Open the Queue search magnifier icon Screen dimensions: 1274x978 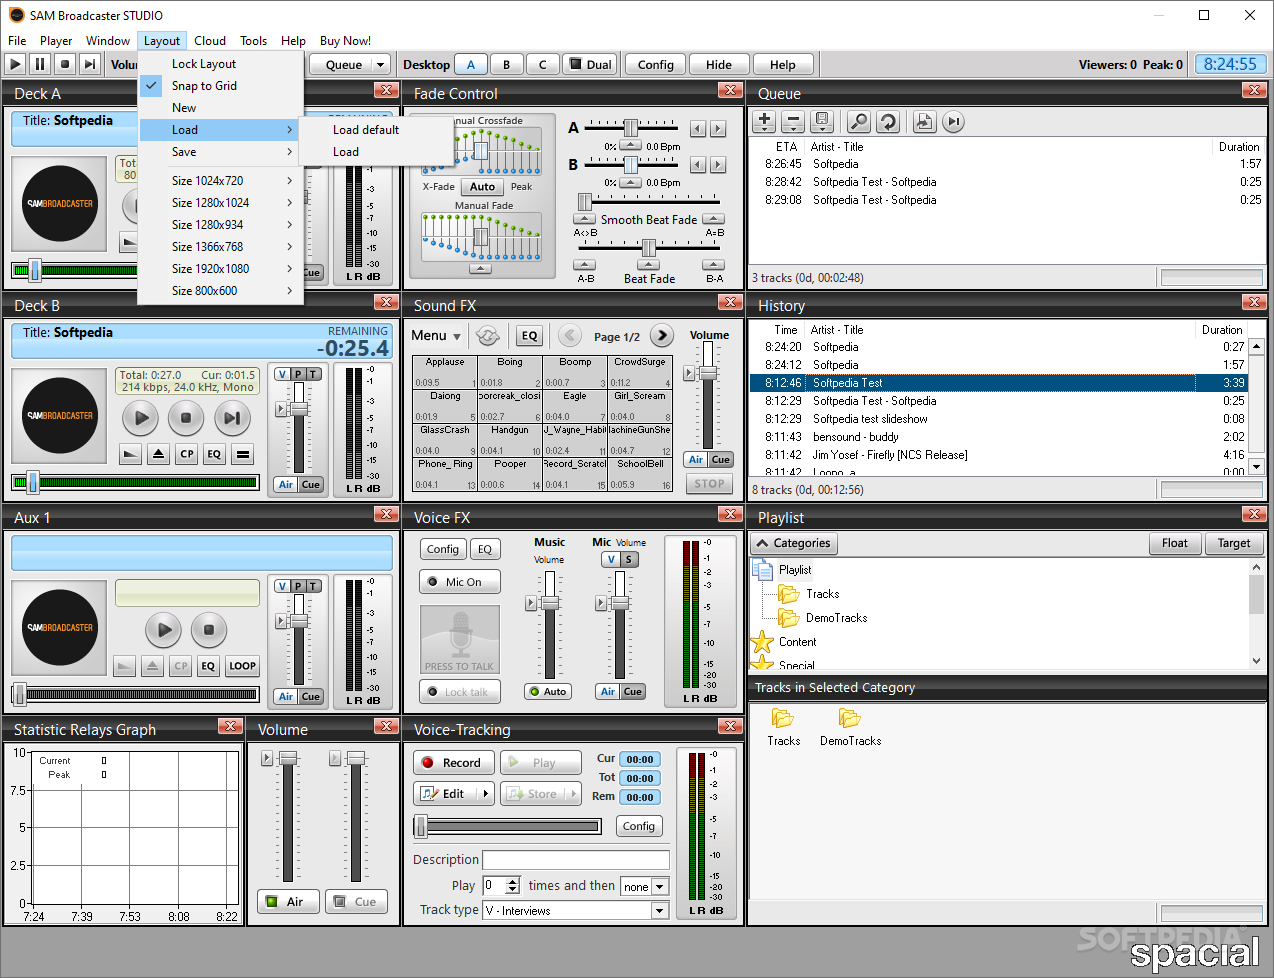[858, 122]
